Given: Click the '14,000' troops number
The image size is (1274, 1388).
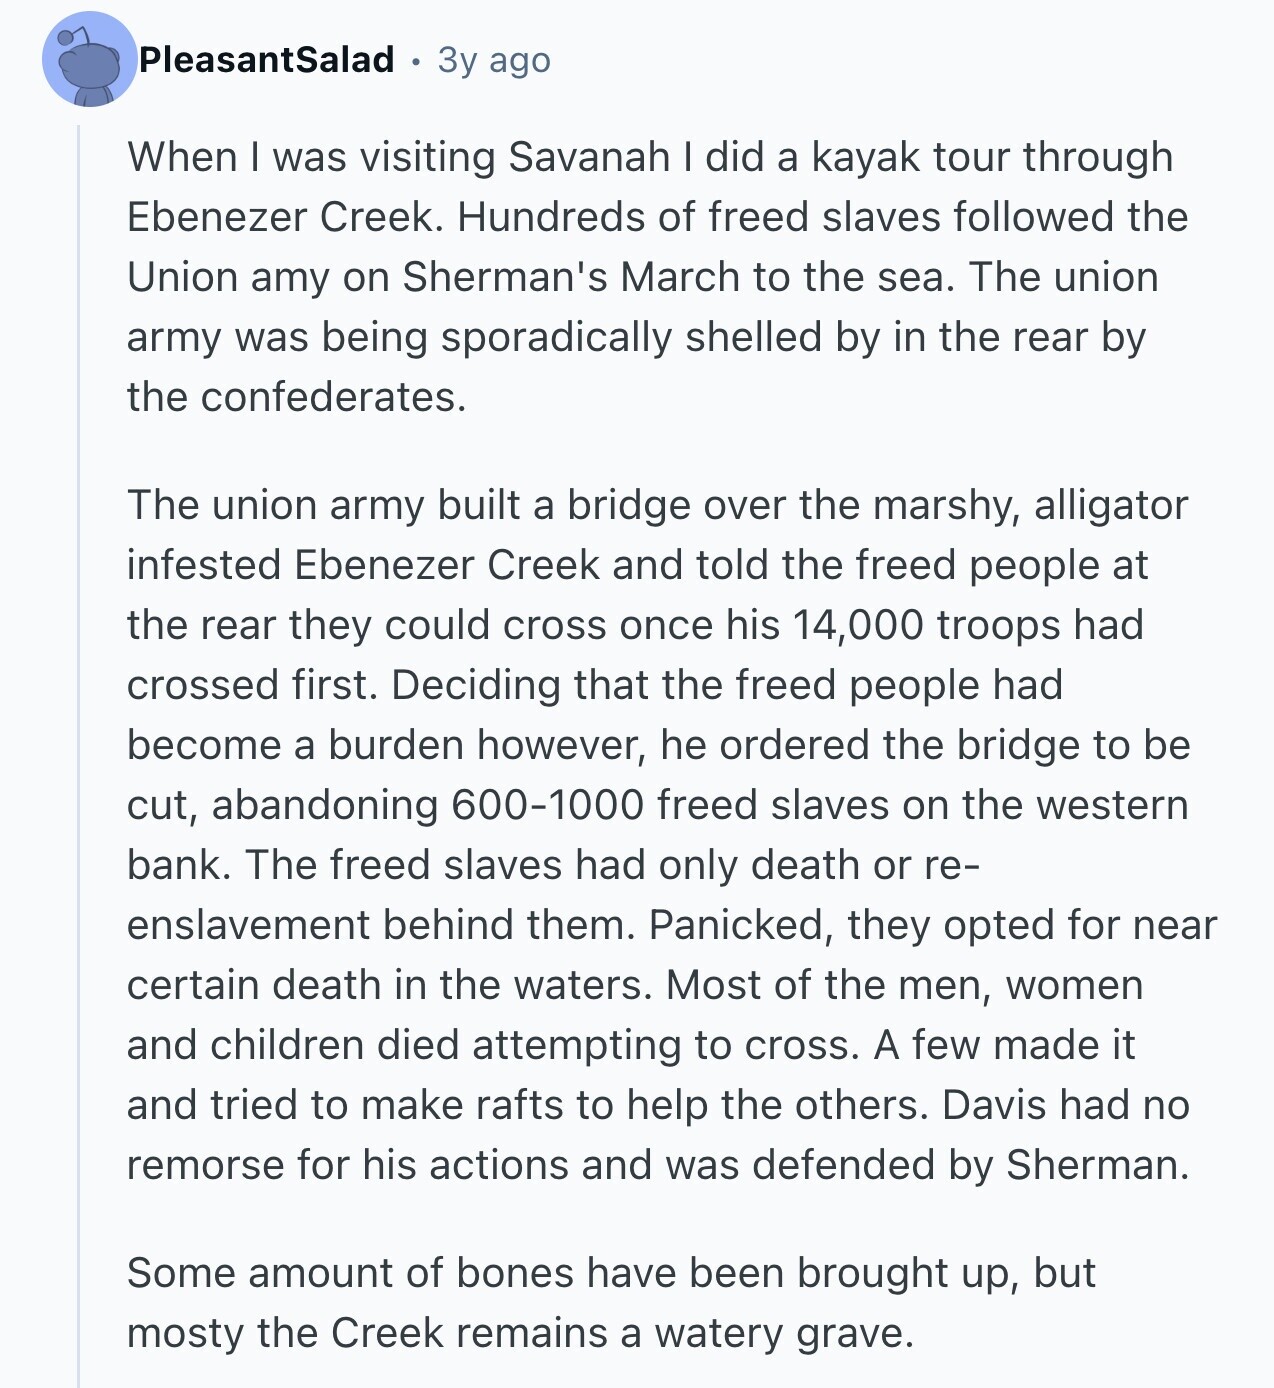Looking at the screenshot, I should [857, 625].
